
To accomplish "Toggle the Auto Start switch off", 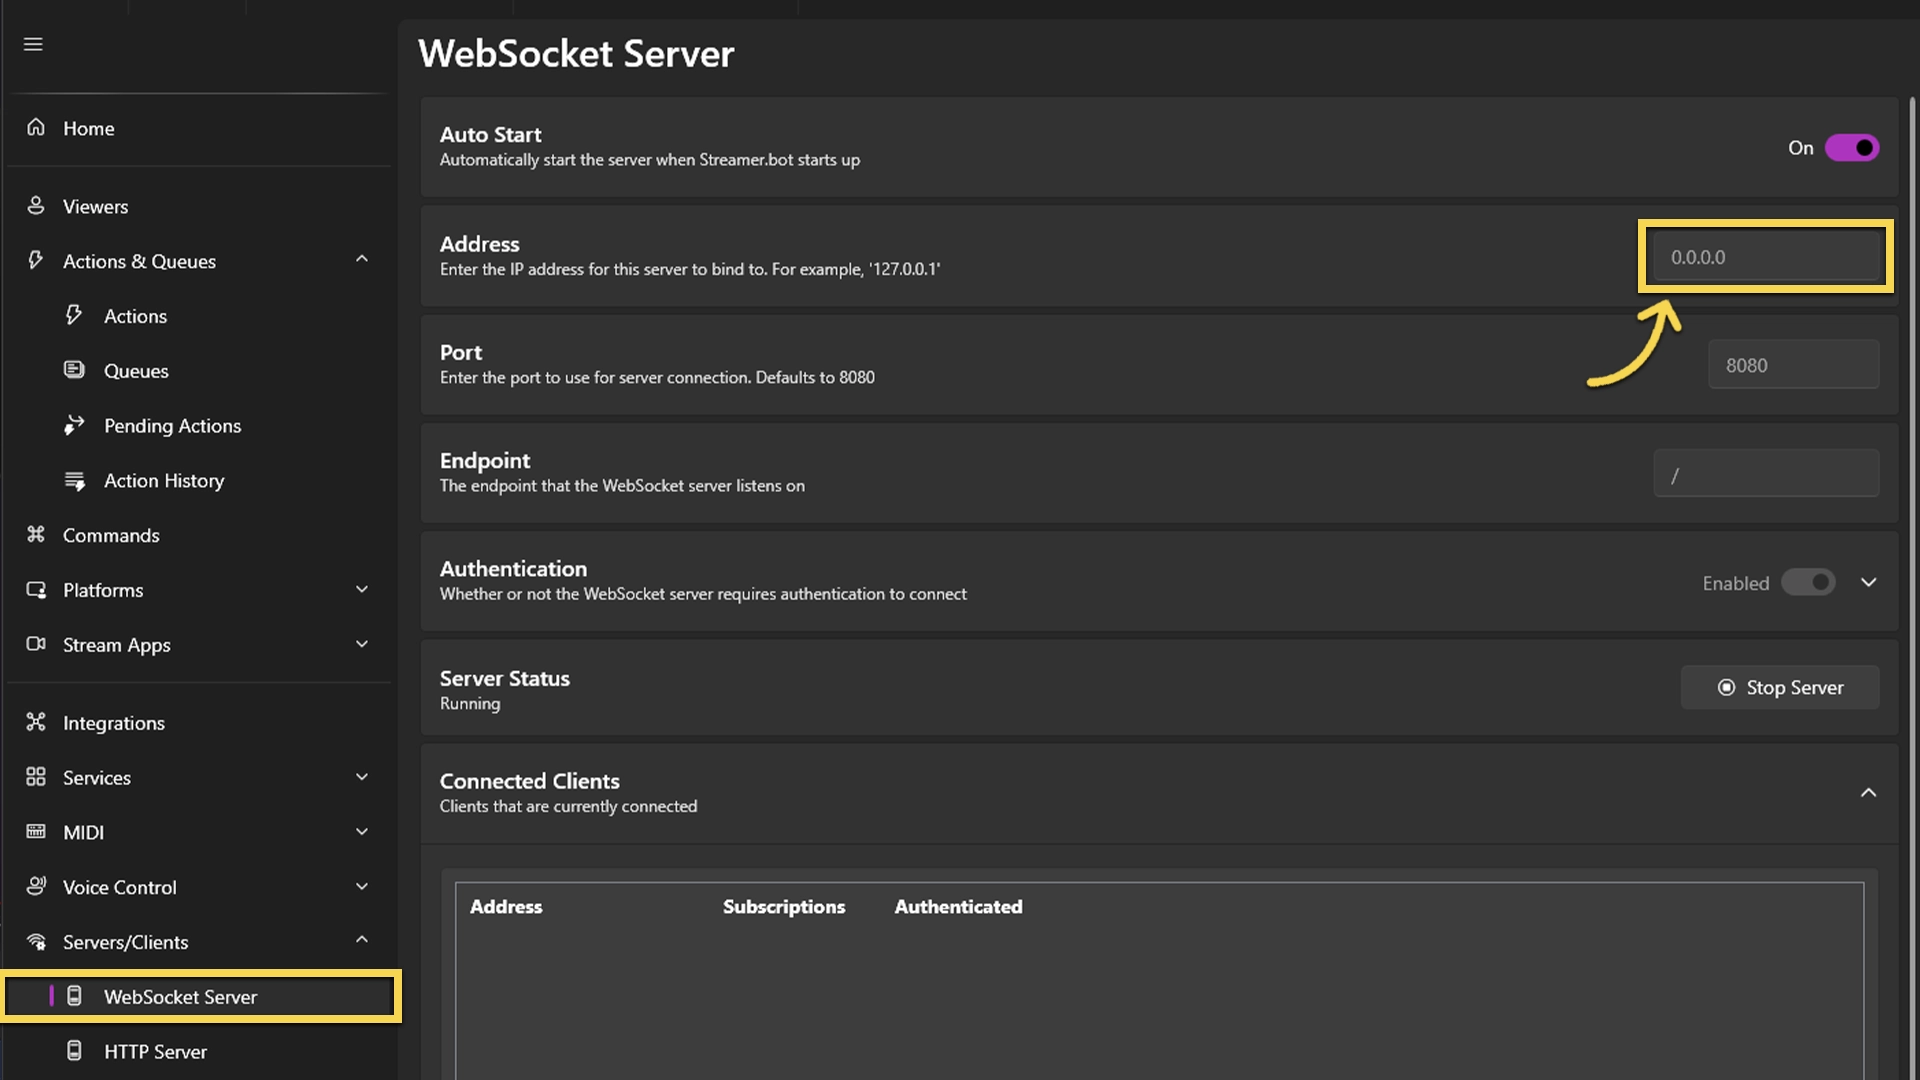I will (1852, 148).
